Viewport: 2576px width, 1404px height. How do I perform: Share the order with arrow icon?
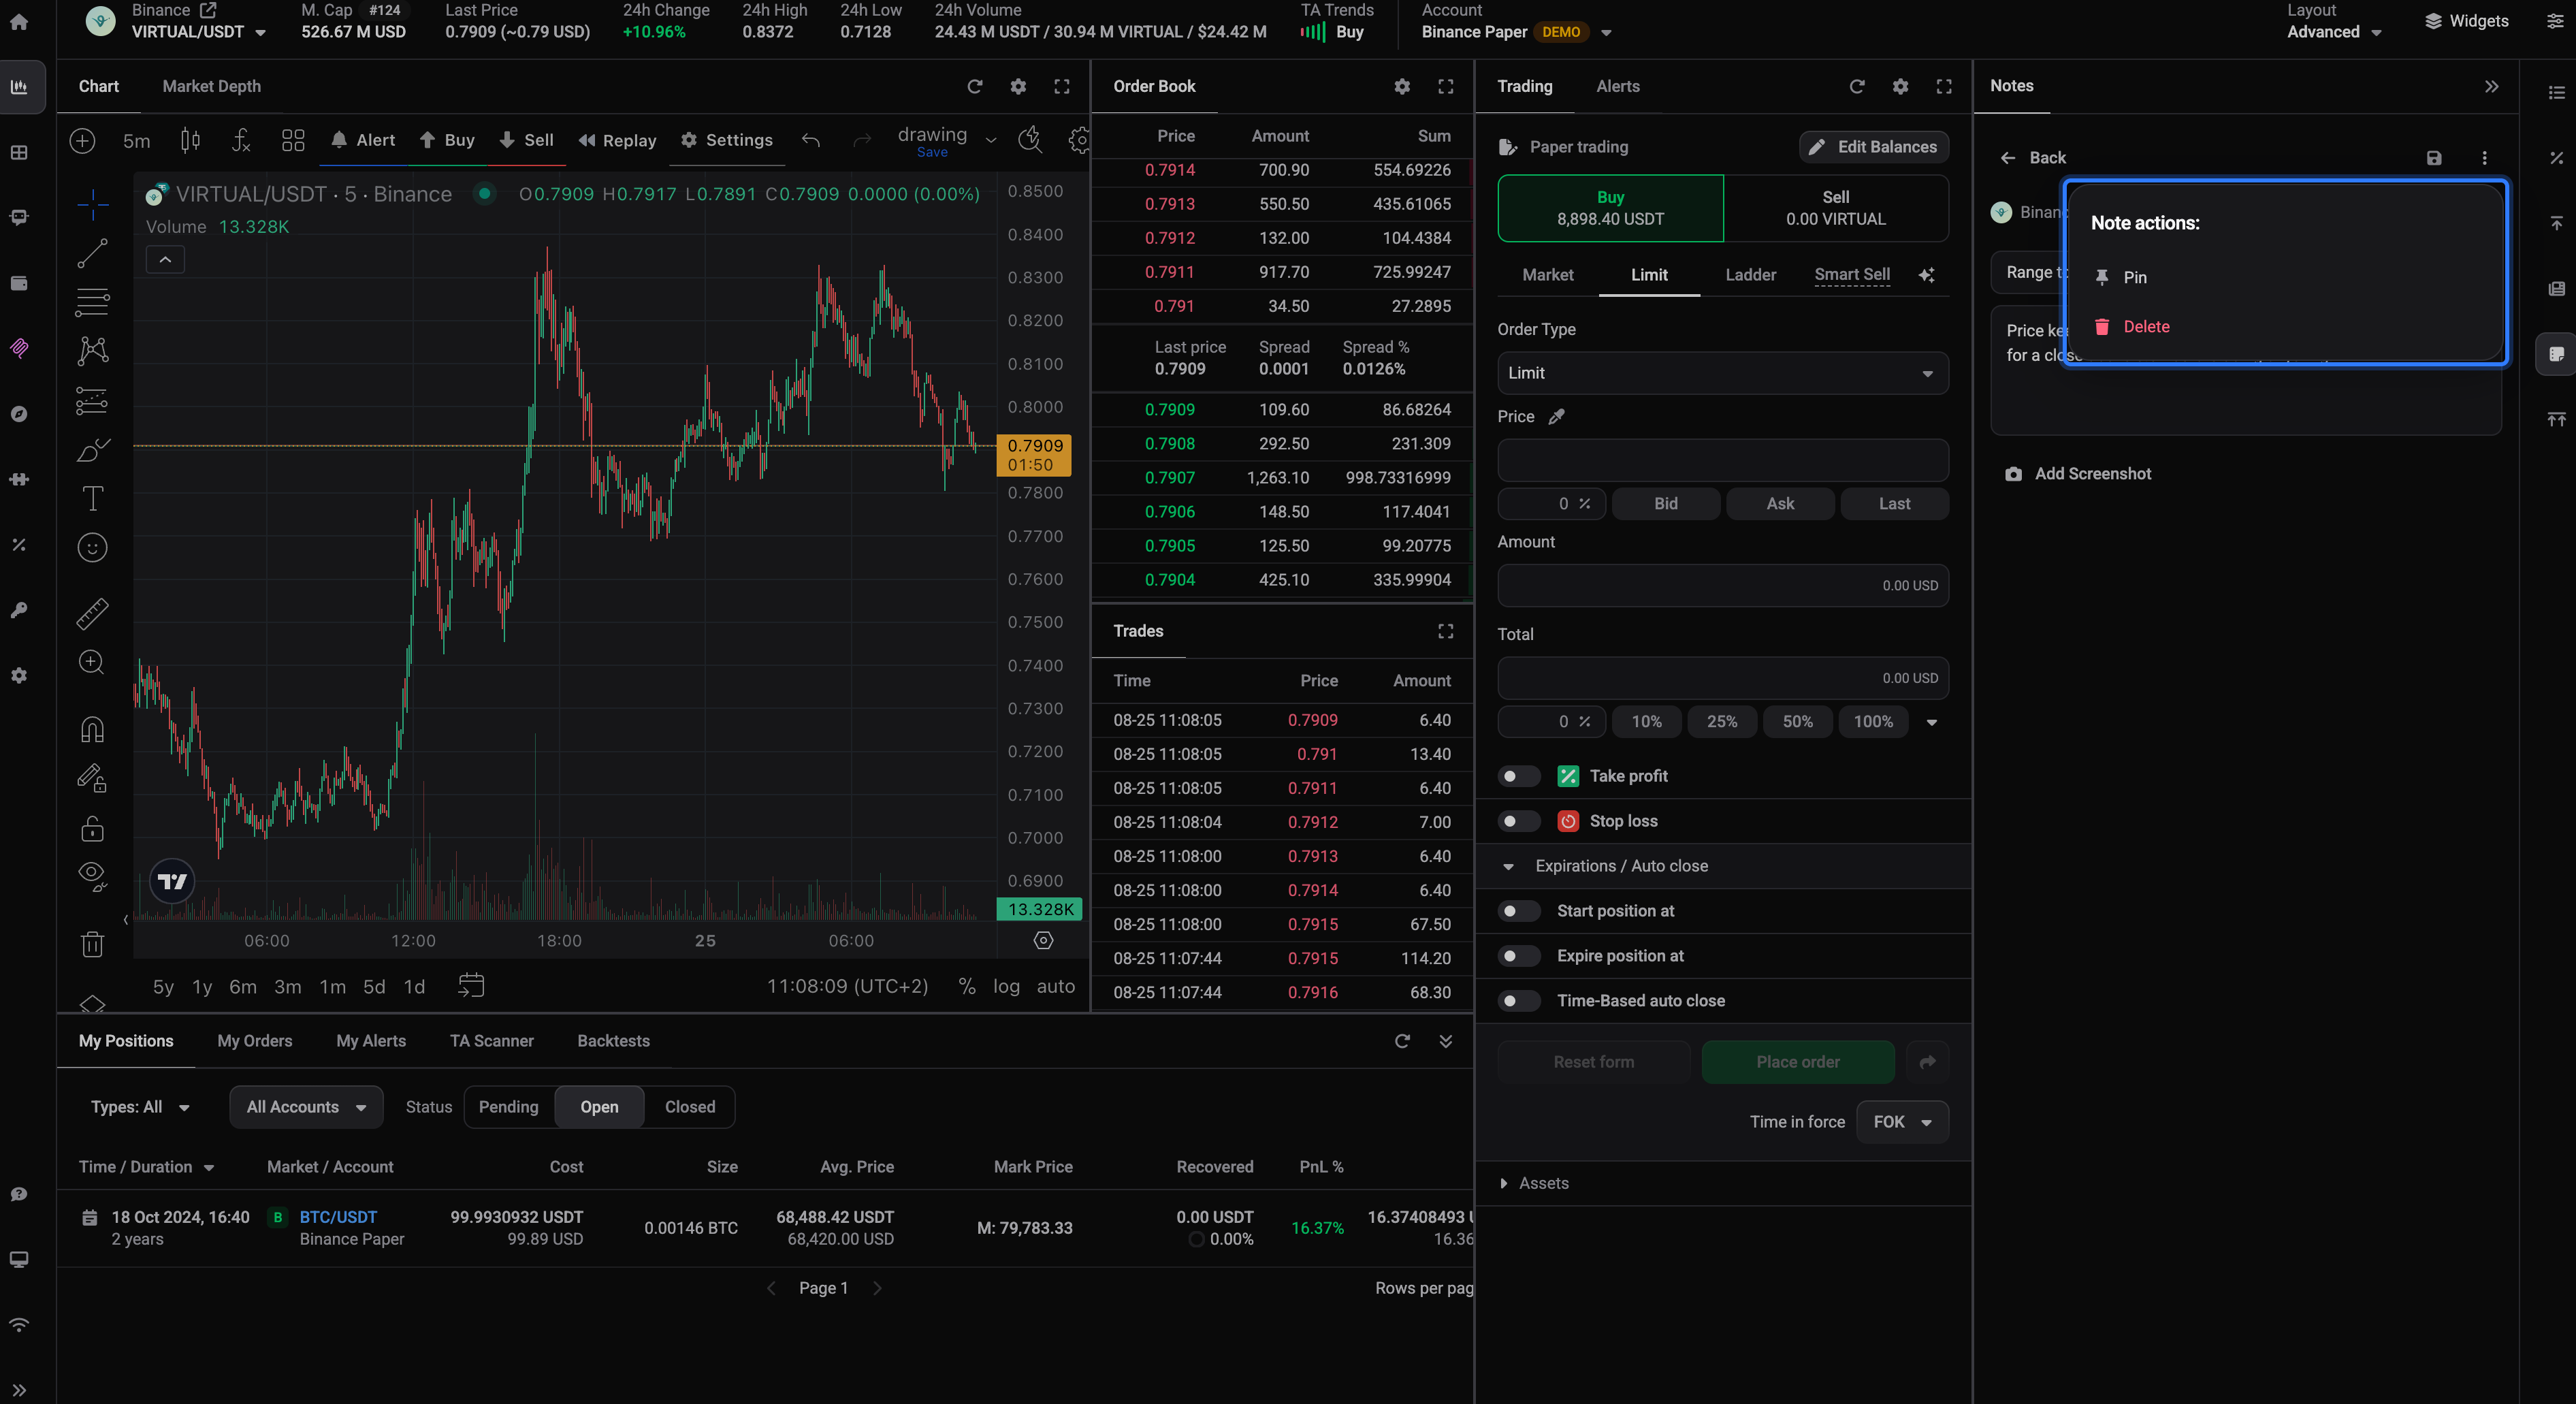(1928, 1062)
